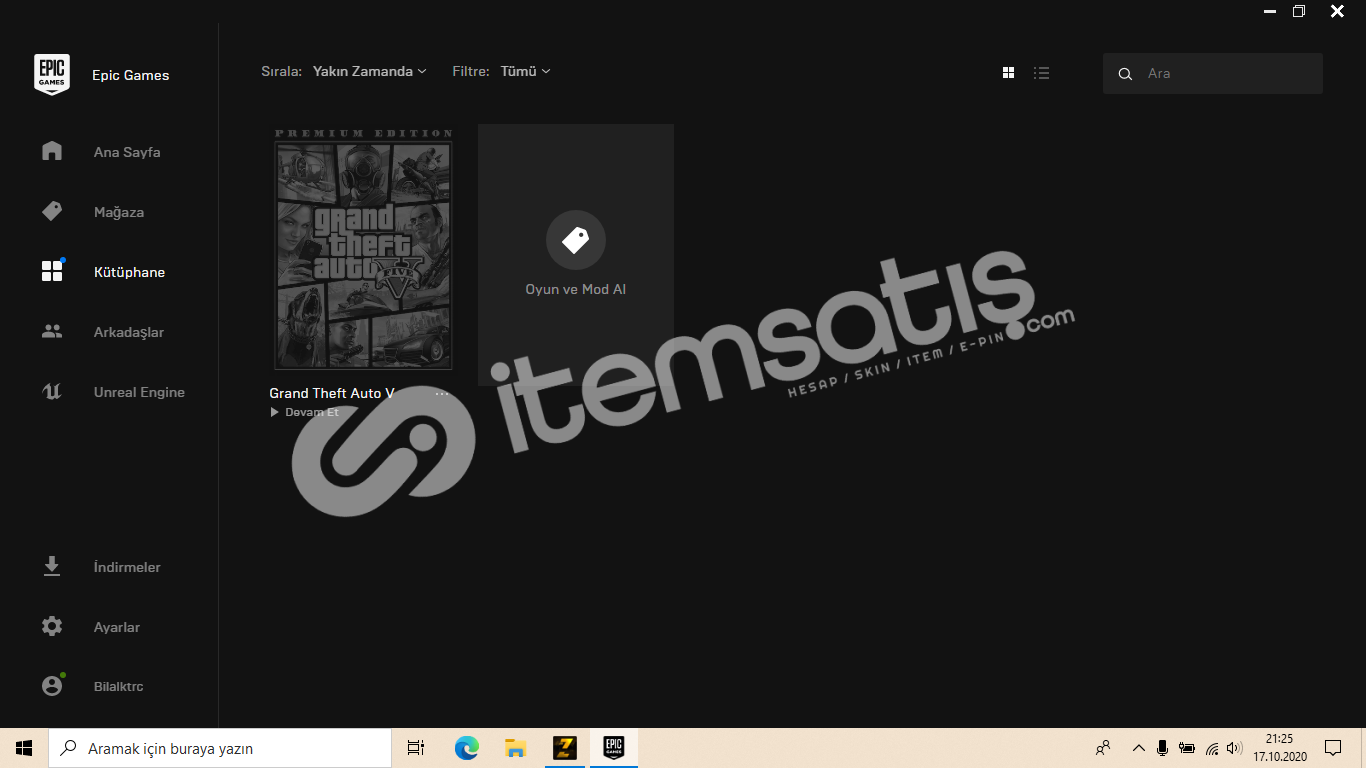The height and width of the screenshot is (768, 1366).
Task: Select the Kütüphane library grid icon
Action: click(52, 271)
